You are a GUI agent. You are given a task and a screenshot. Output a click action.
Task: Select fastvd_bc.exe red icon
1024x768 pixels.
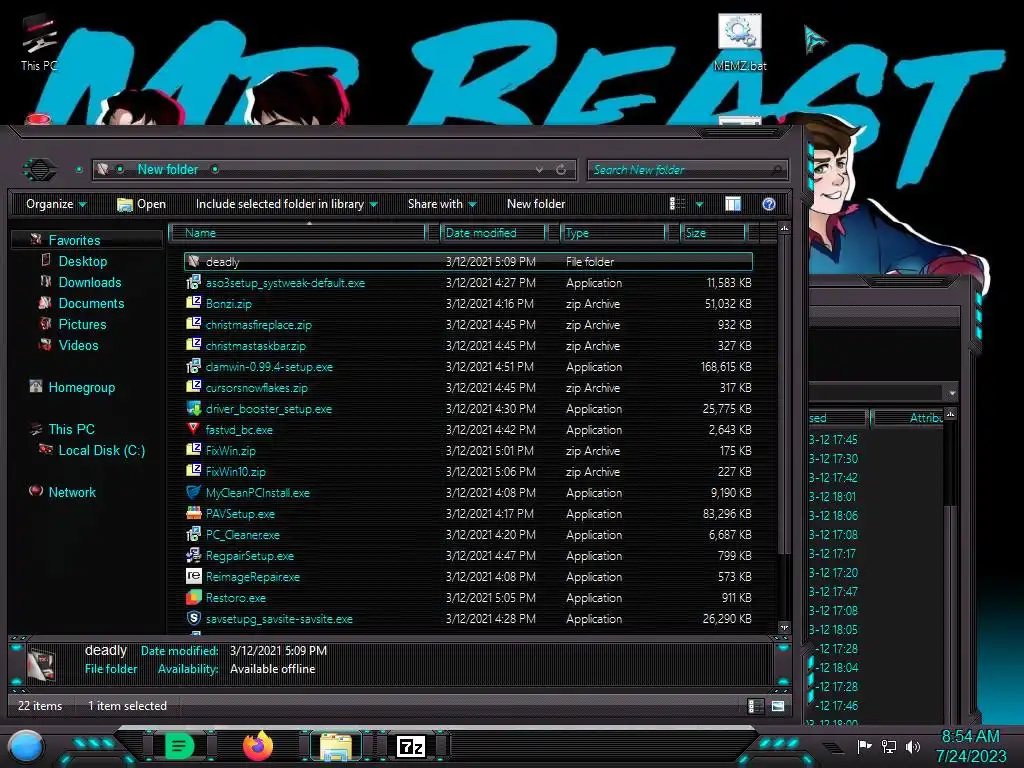(193, 429)
